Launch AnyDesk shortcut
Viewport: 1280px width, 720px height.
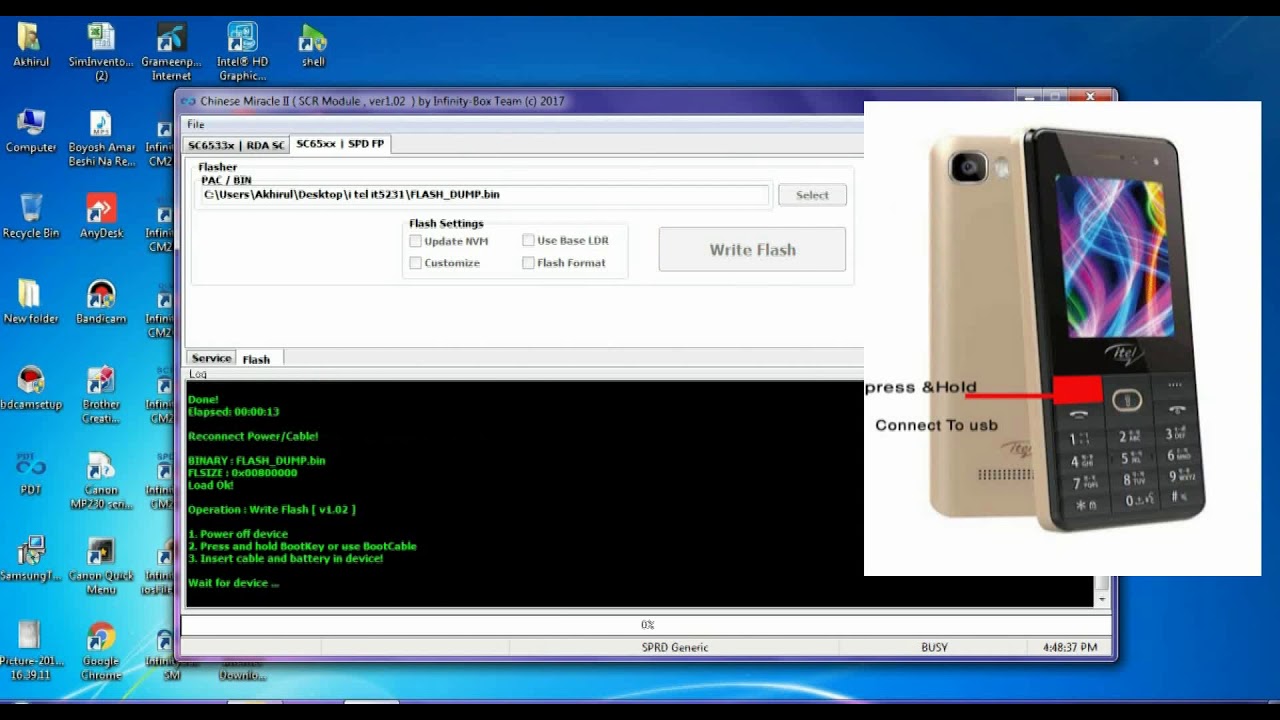click(101, 216)
